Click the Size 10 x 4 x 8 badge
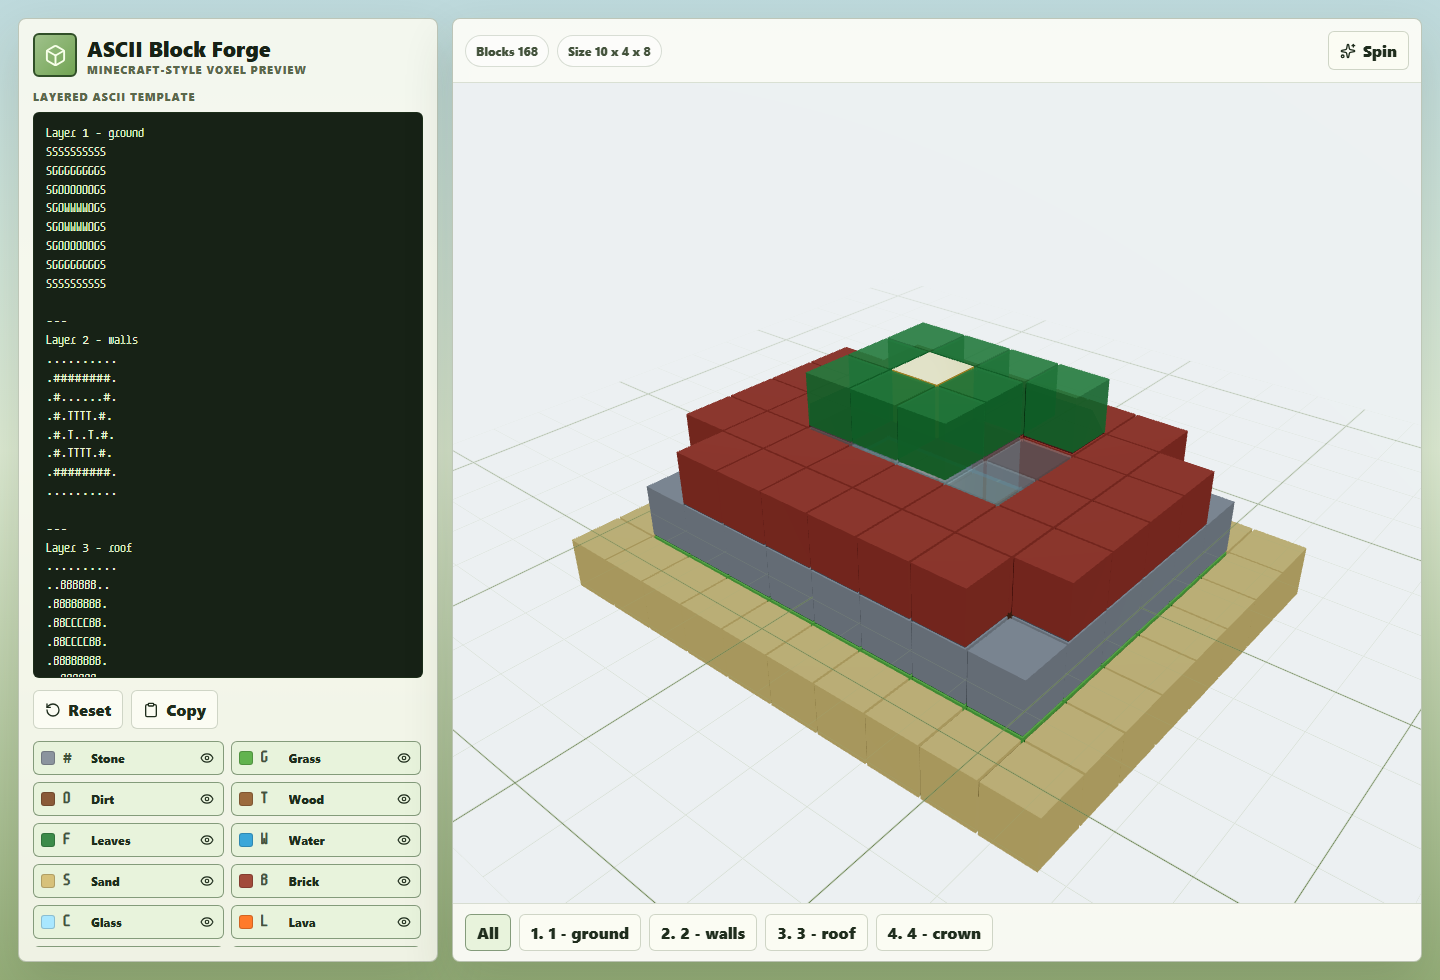Image resolution: width=1440 pixels, height=980 pixels. [609, 51]
